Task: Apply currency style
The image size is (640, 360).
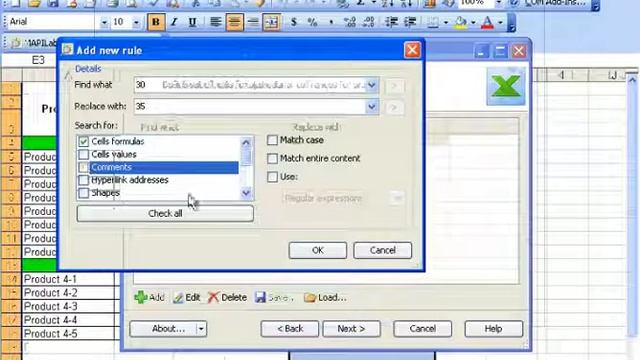Action: (293, 22)
